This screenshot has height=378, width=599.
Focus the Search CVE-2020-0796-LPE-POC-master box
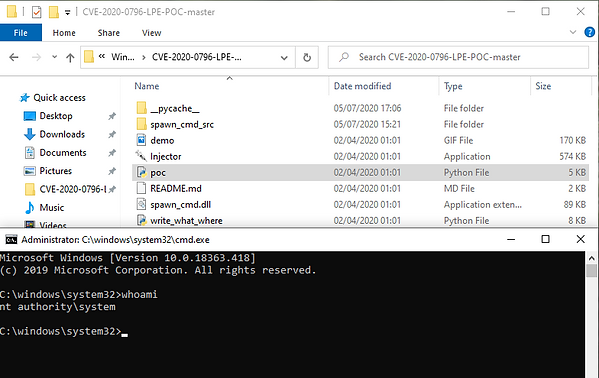click(458, 57)
